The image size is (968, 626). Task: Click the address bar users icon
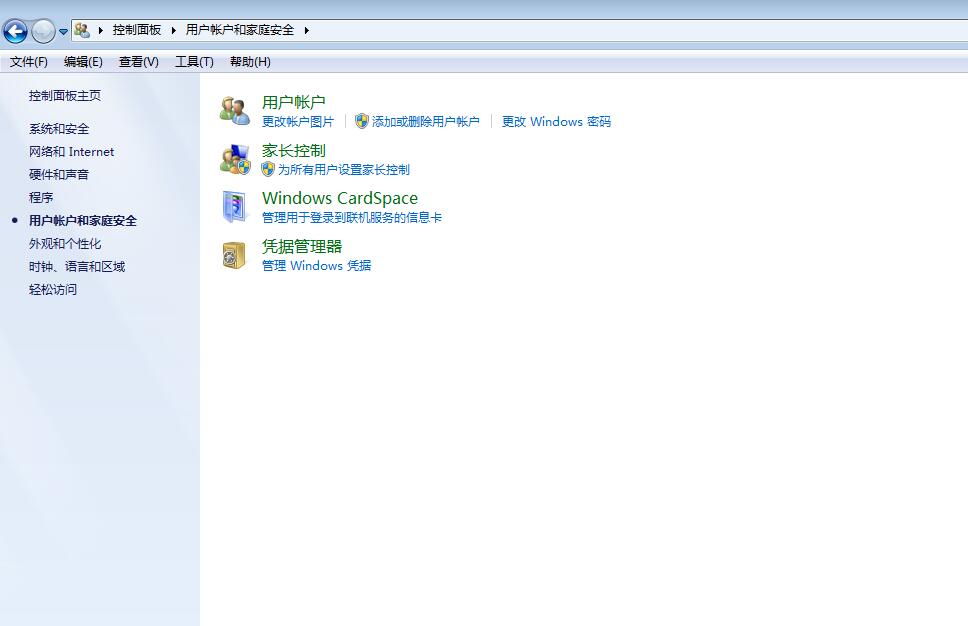coord(82,30)
